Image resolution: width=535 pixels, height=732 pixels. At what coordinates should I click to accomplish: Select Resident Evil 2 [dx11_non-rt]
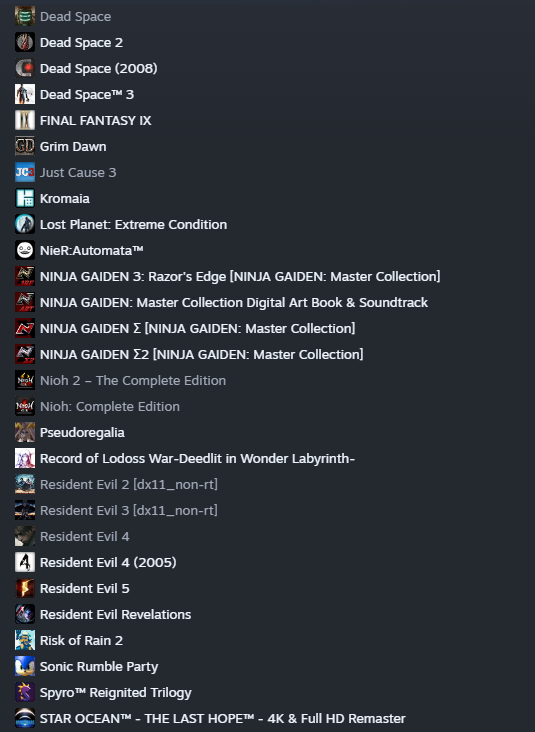pyautogui.click(x=129, y=485)
